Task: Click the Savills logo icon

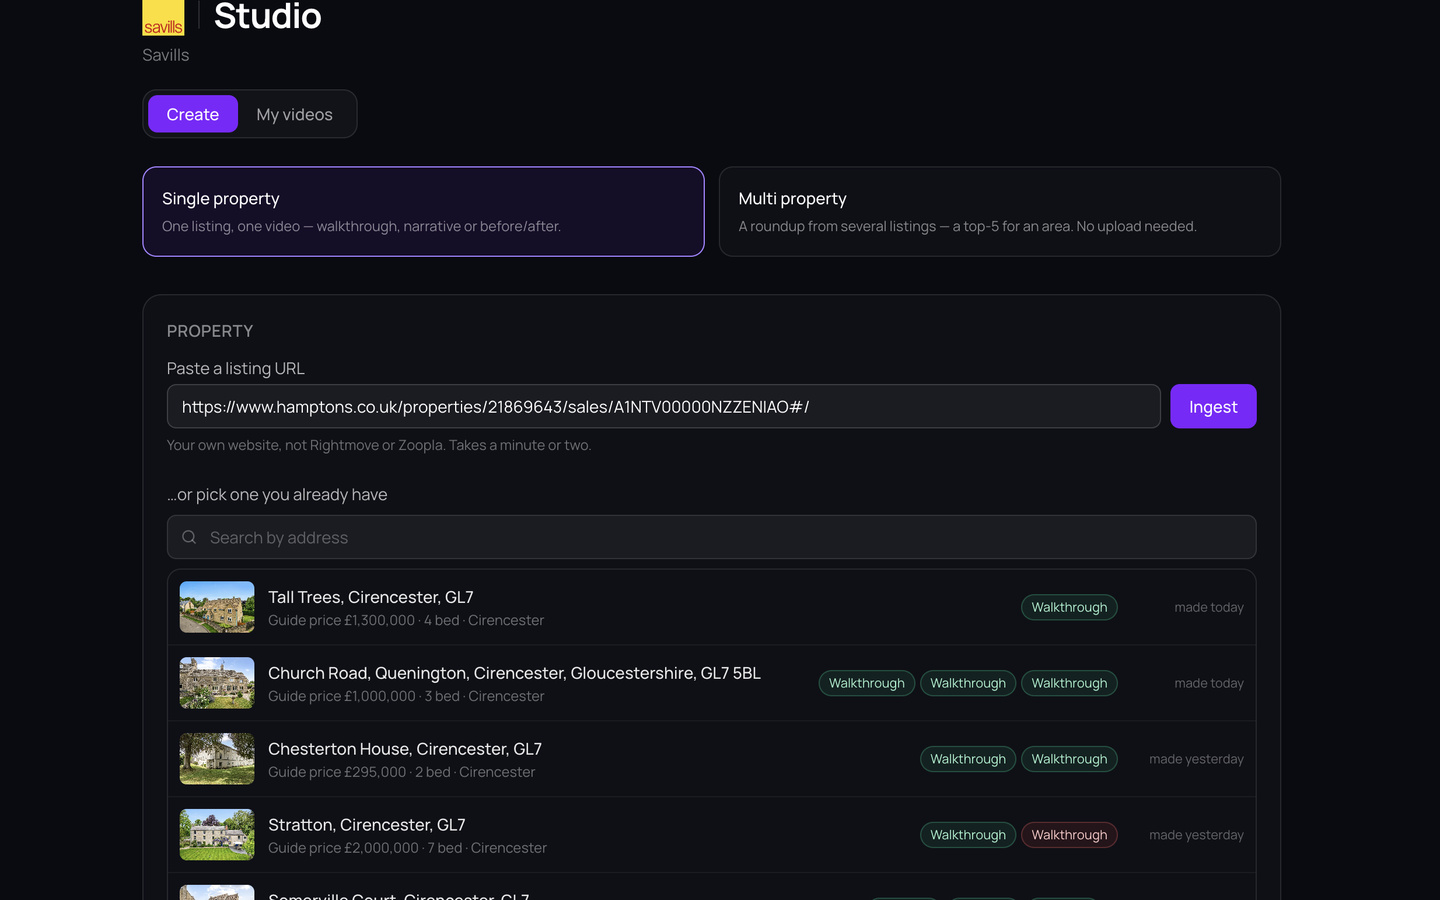Action: (163, 18)
